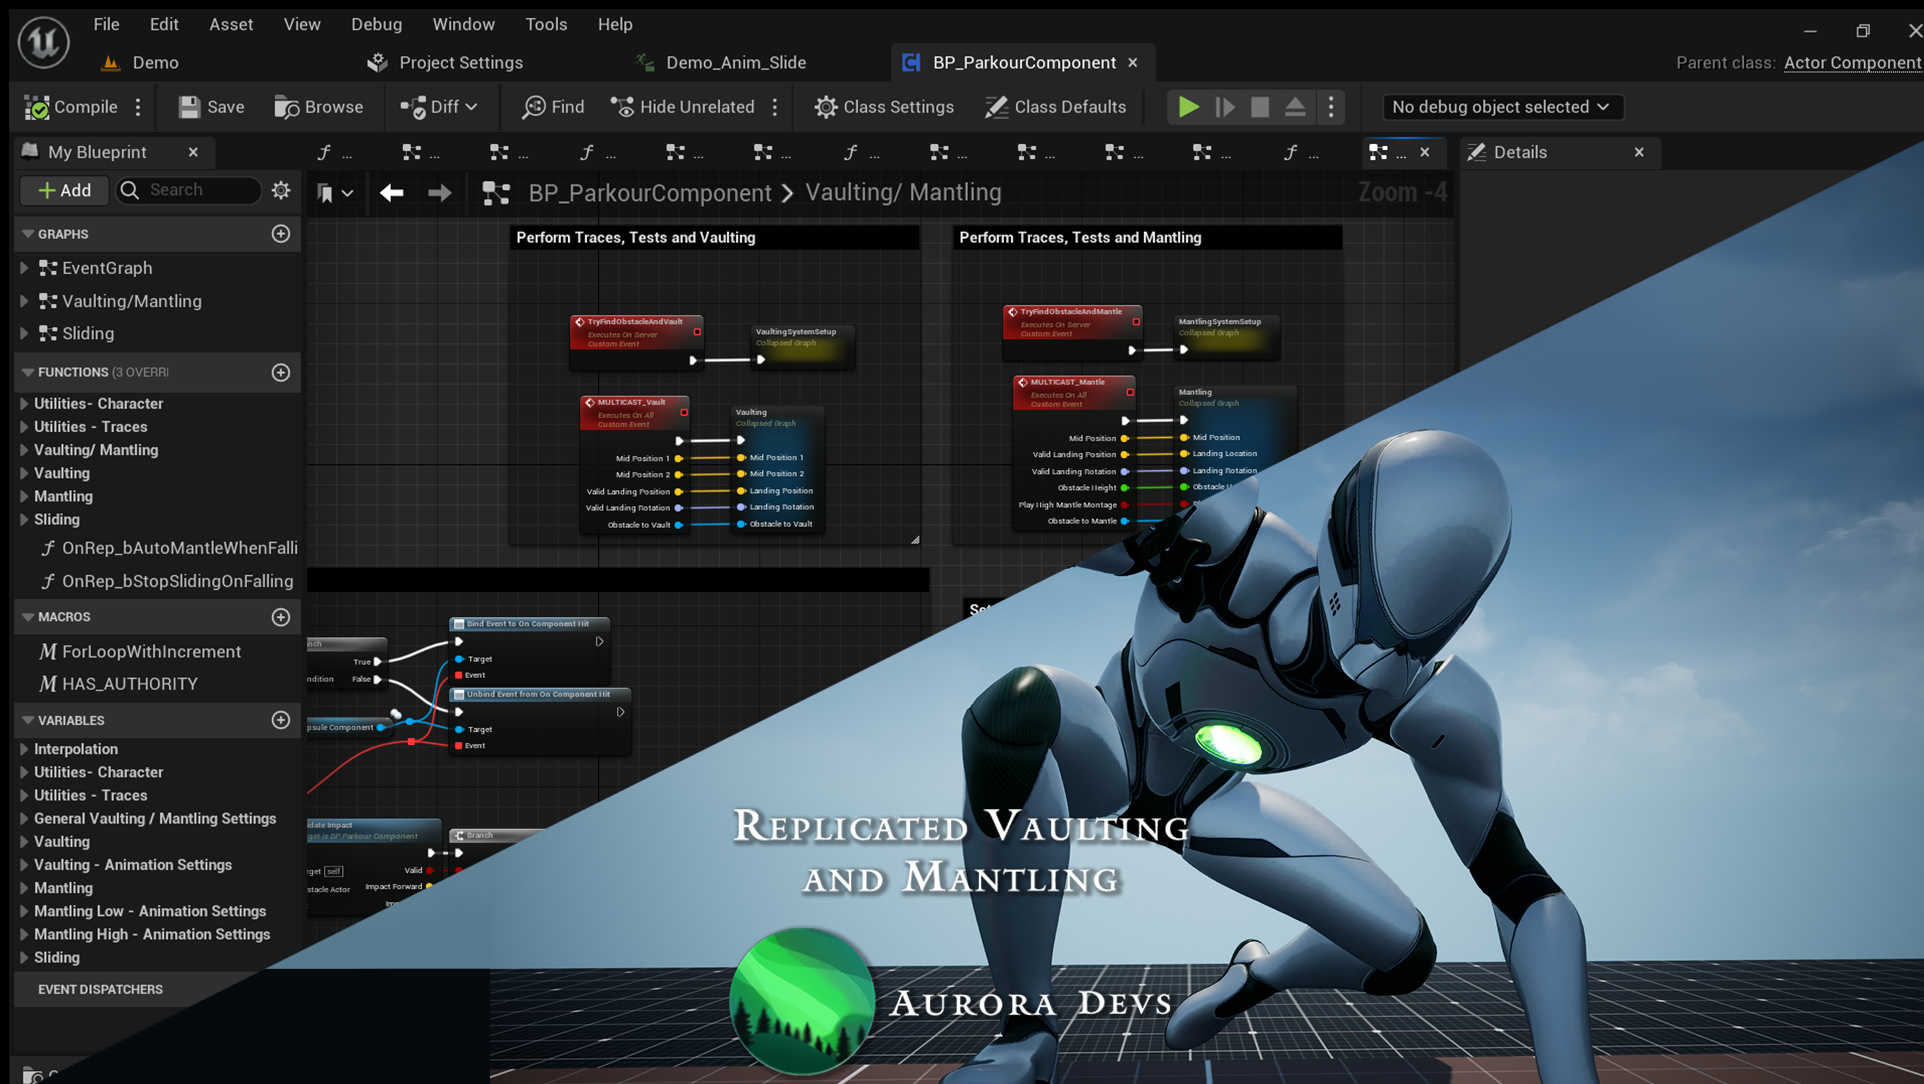Screen dimensions: 1924x1084
Task: Add new graph with plus icon
Action: point(281,234)
